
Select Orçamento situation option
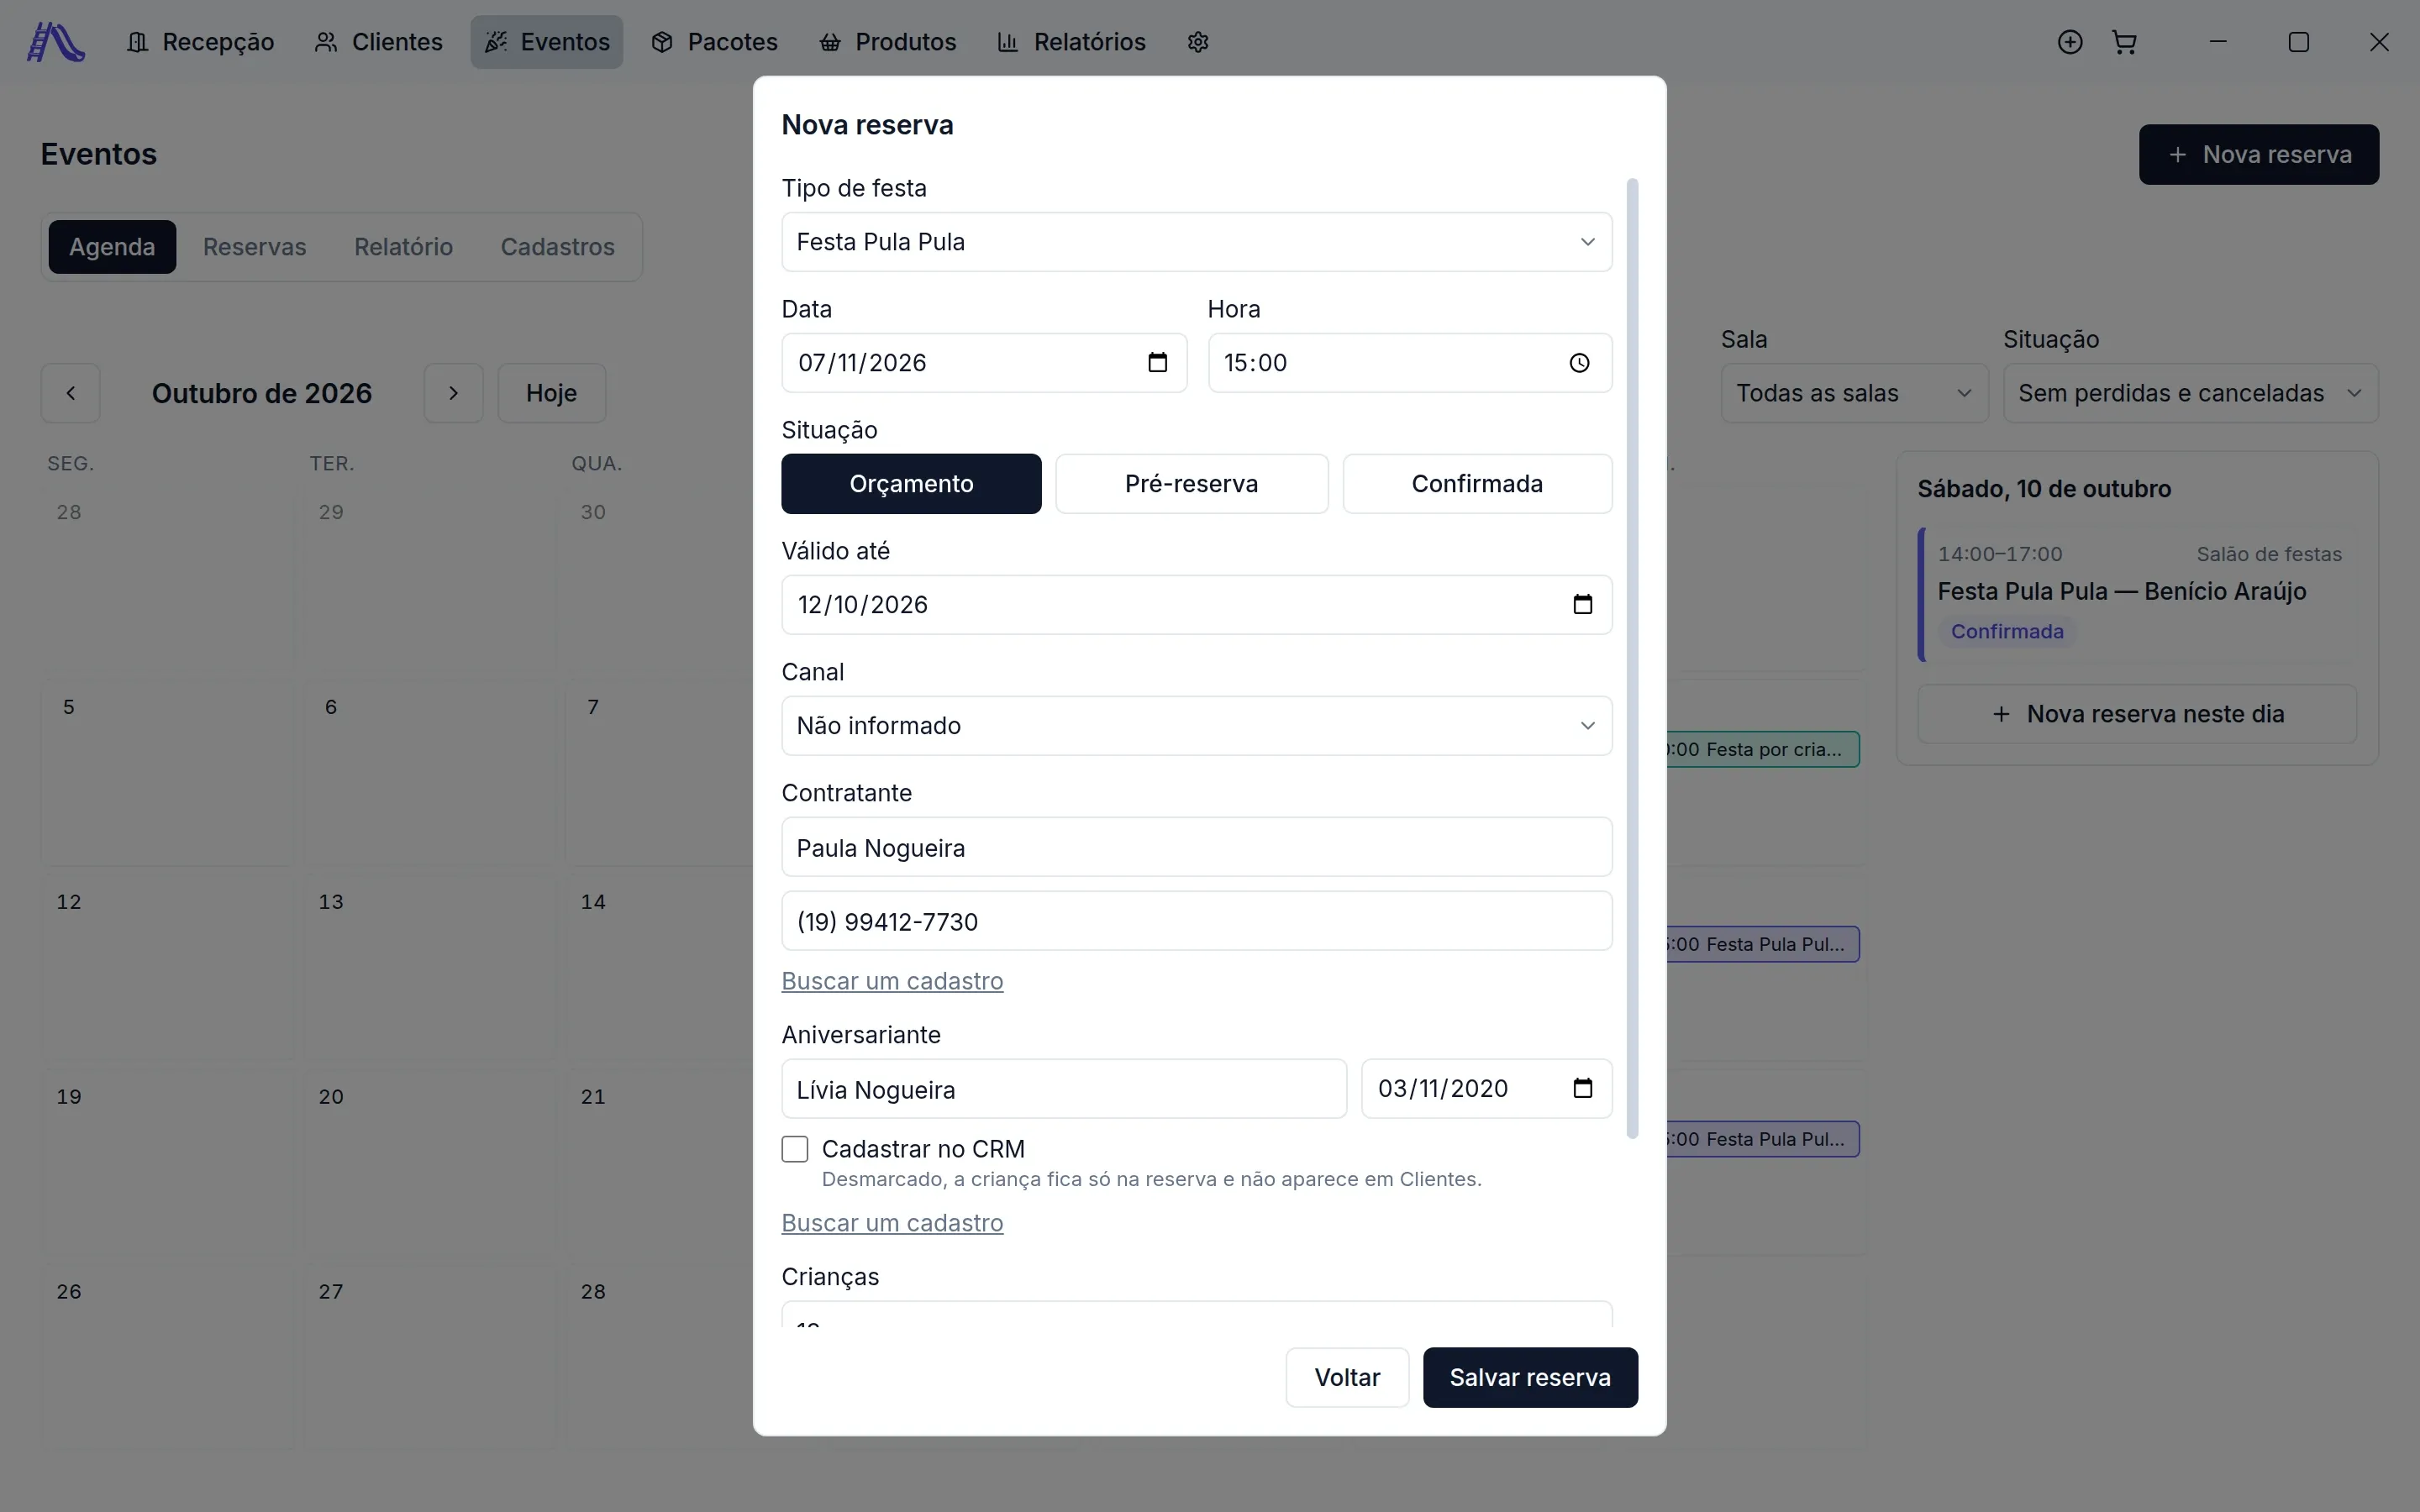(x=911, y=484)
